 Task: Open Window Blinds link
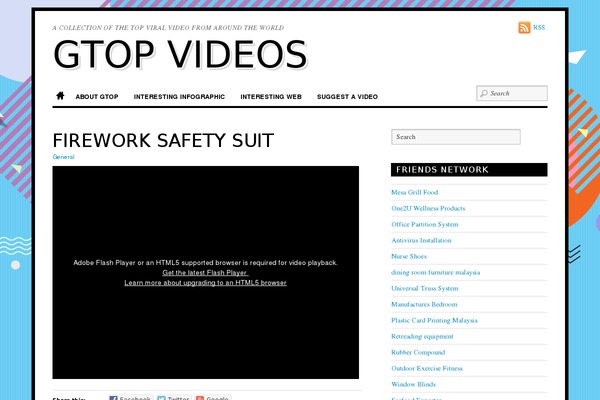pyautogui.click(x=413, y=384)
